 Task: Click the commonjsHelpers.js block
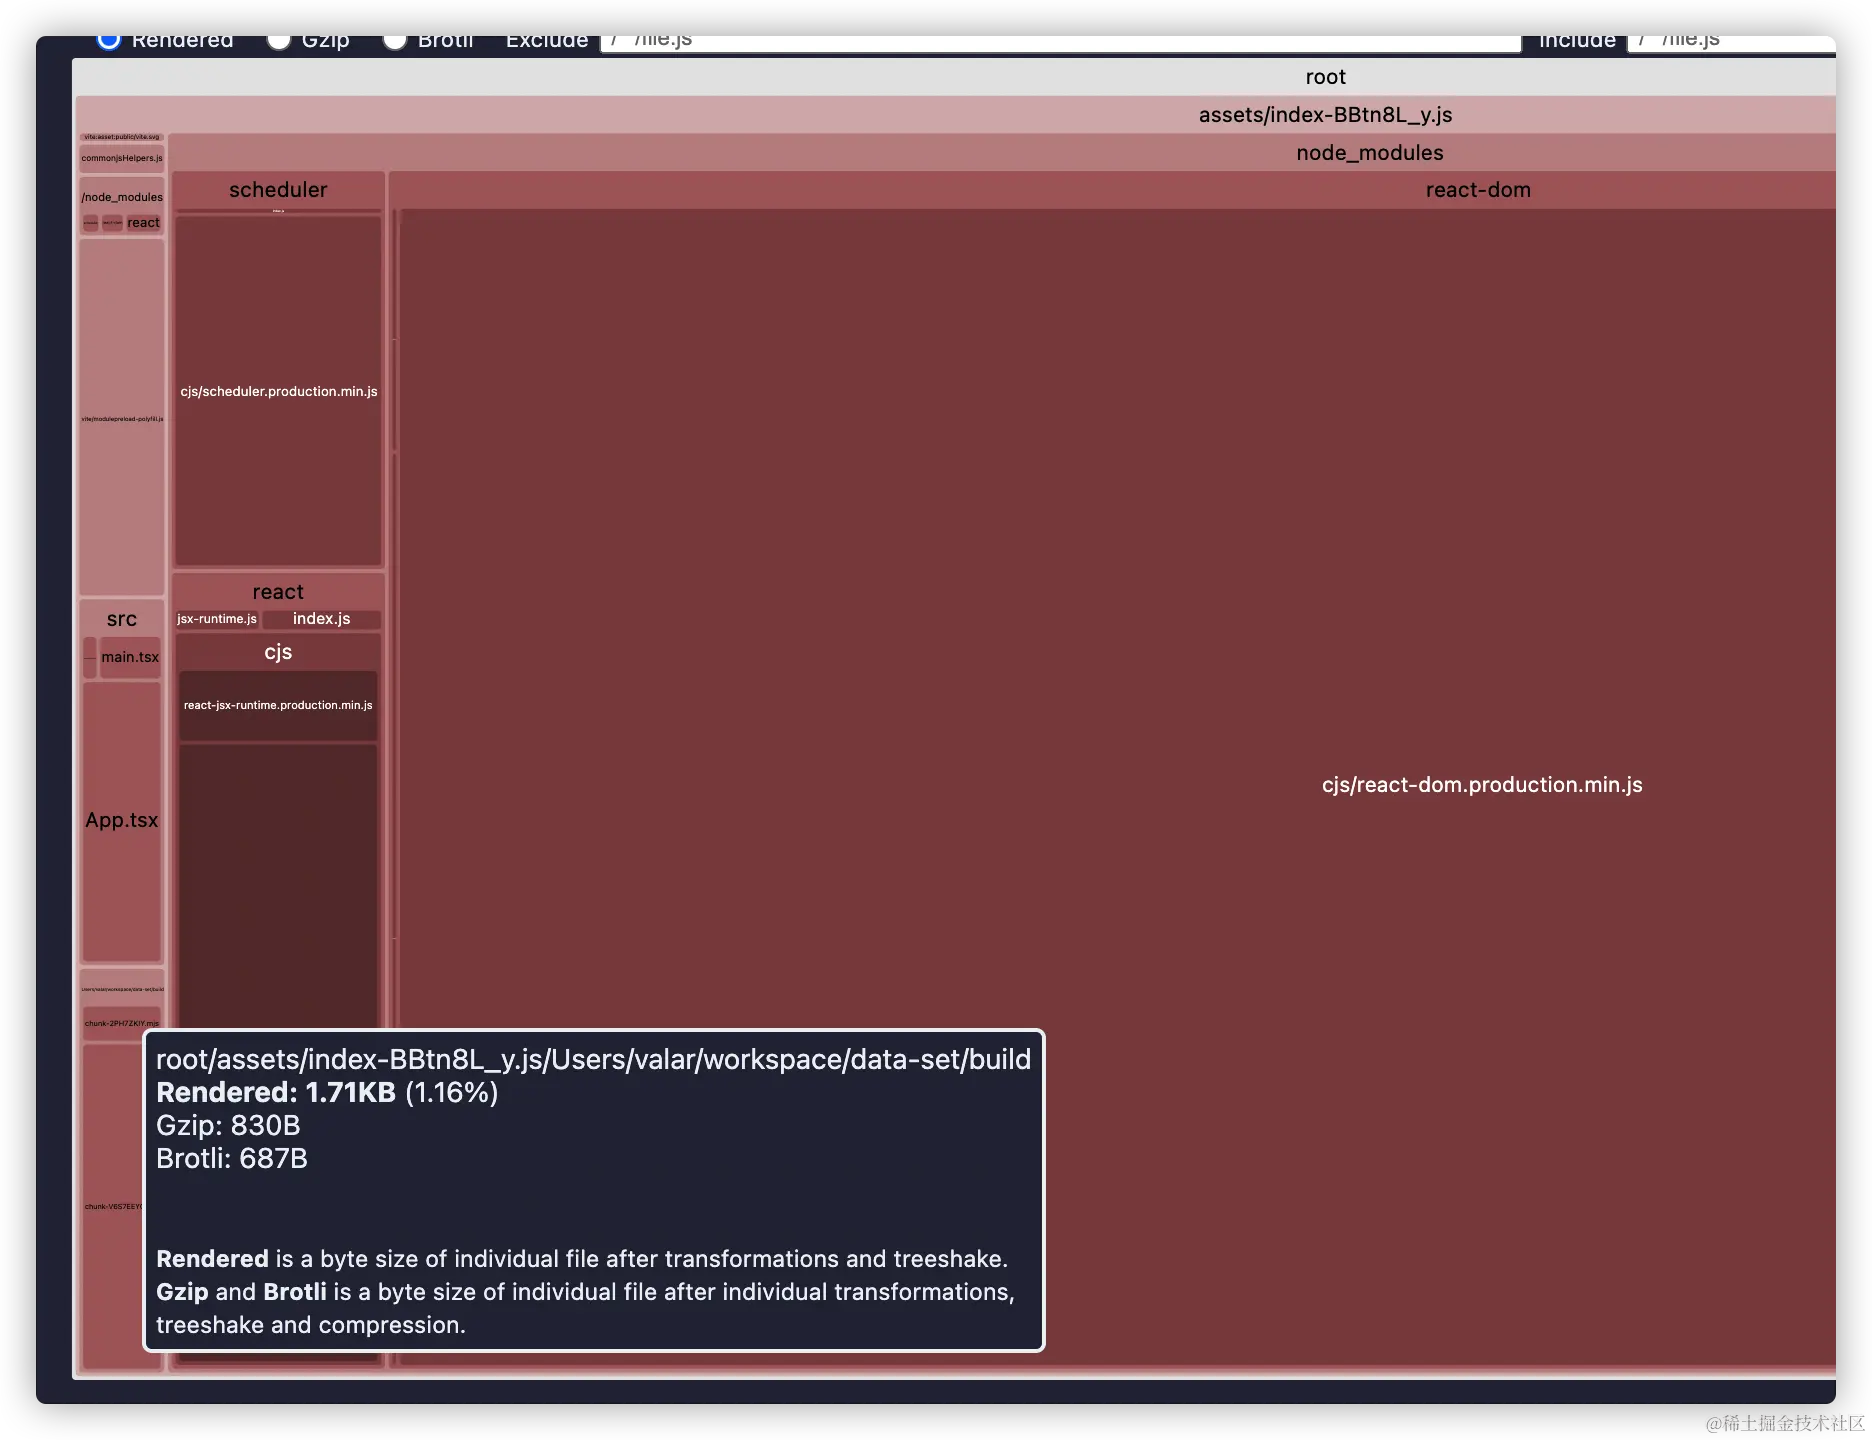[122, 158]
